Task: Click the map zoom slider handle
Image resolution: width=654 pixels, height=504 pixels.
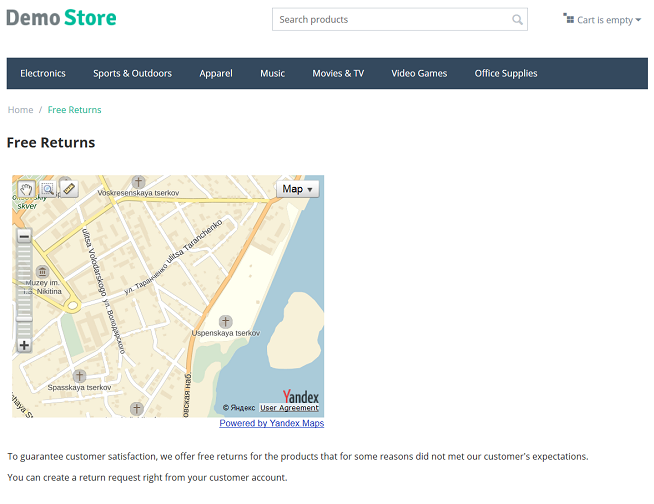Action: coord(24,319)
